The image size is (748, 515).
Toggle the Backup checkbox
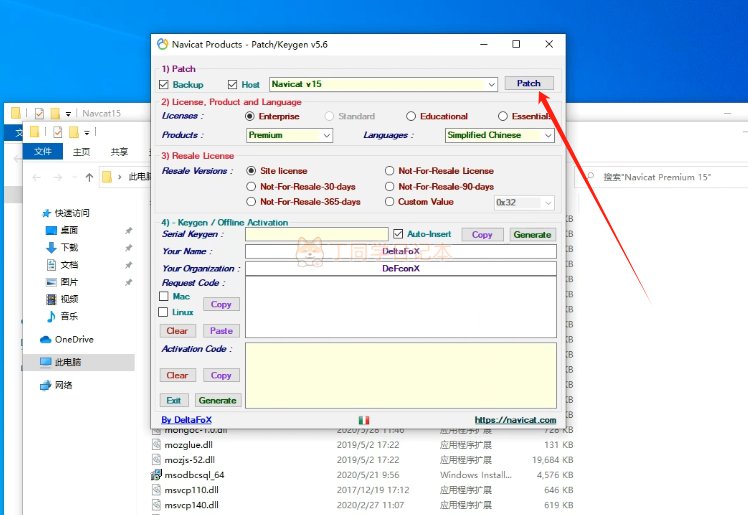166,85
